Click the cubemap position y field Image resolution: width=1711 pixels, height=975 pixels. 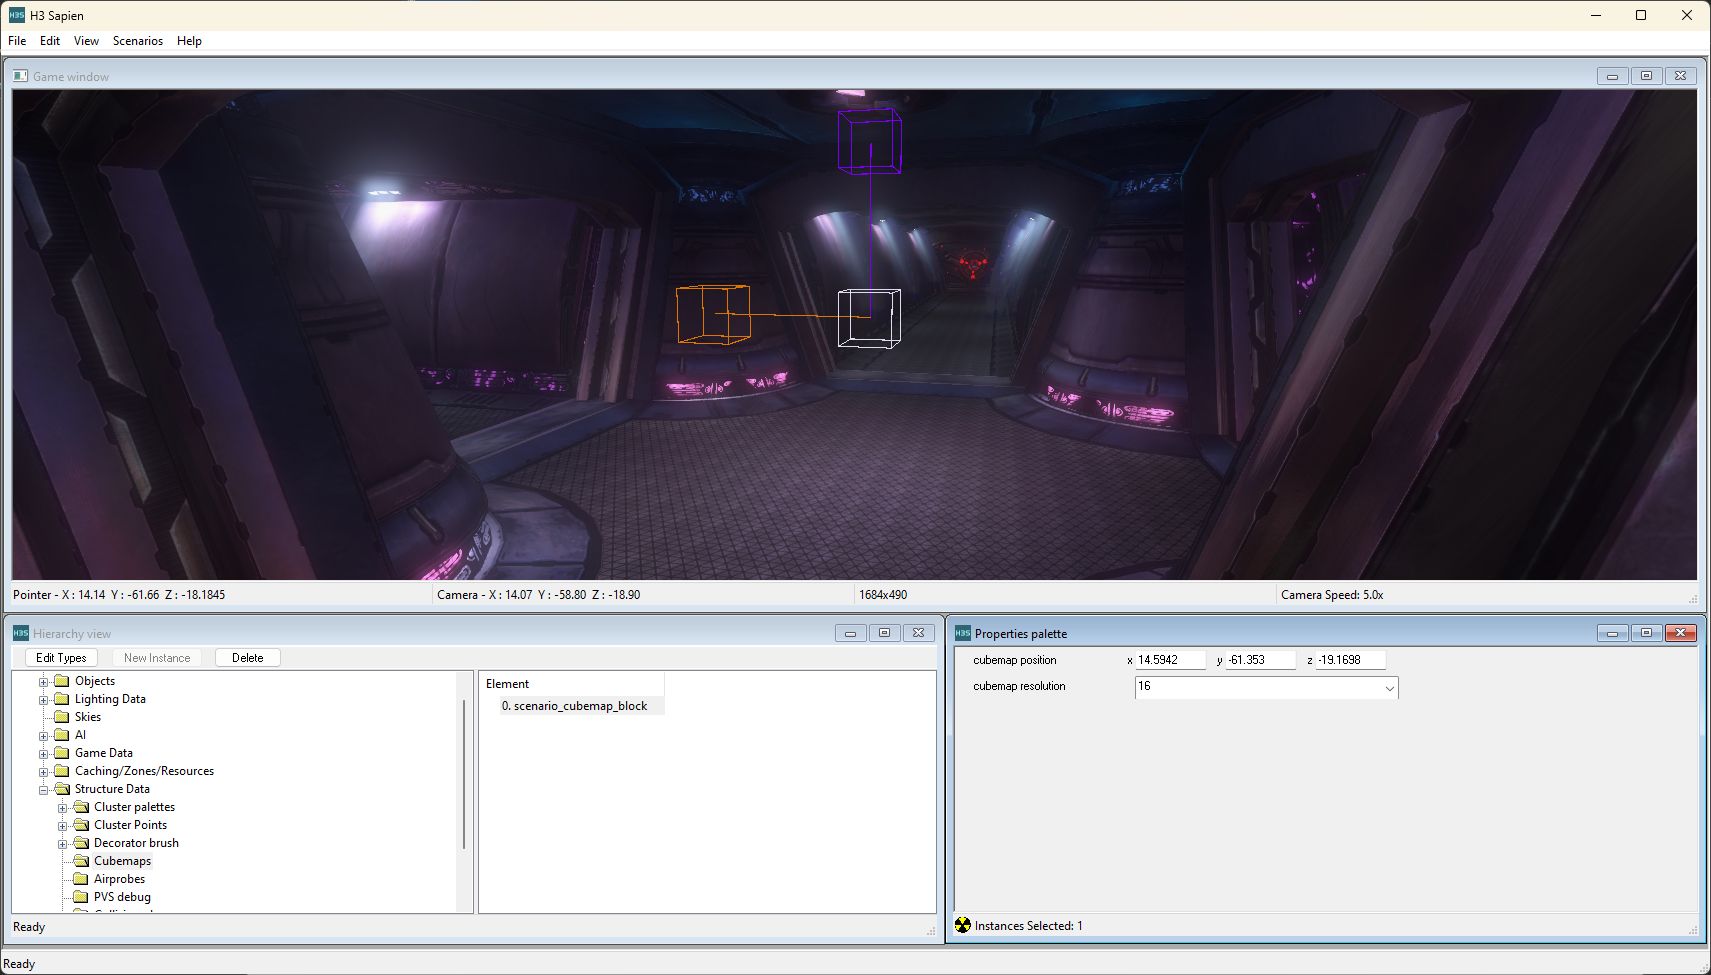coord(1260,660)
